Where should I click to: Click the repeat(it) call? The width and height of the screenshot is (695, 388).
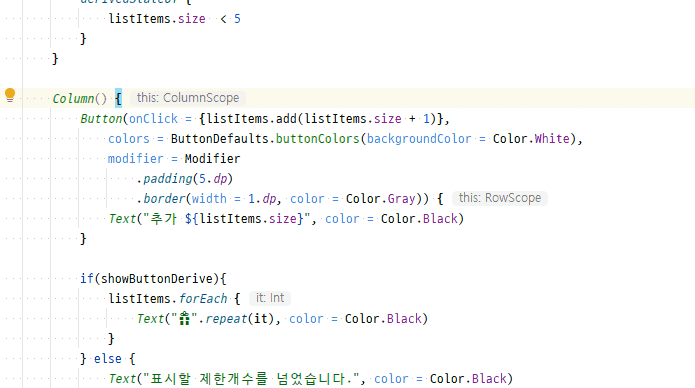[239, 318]
